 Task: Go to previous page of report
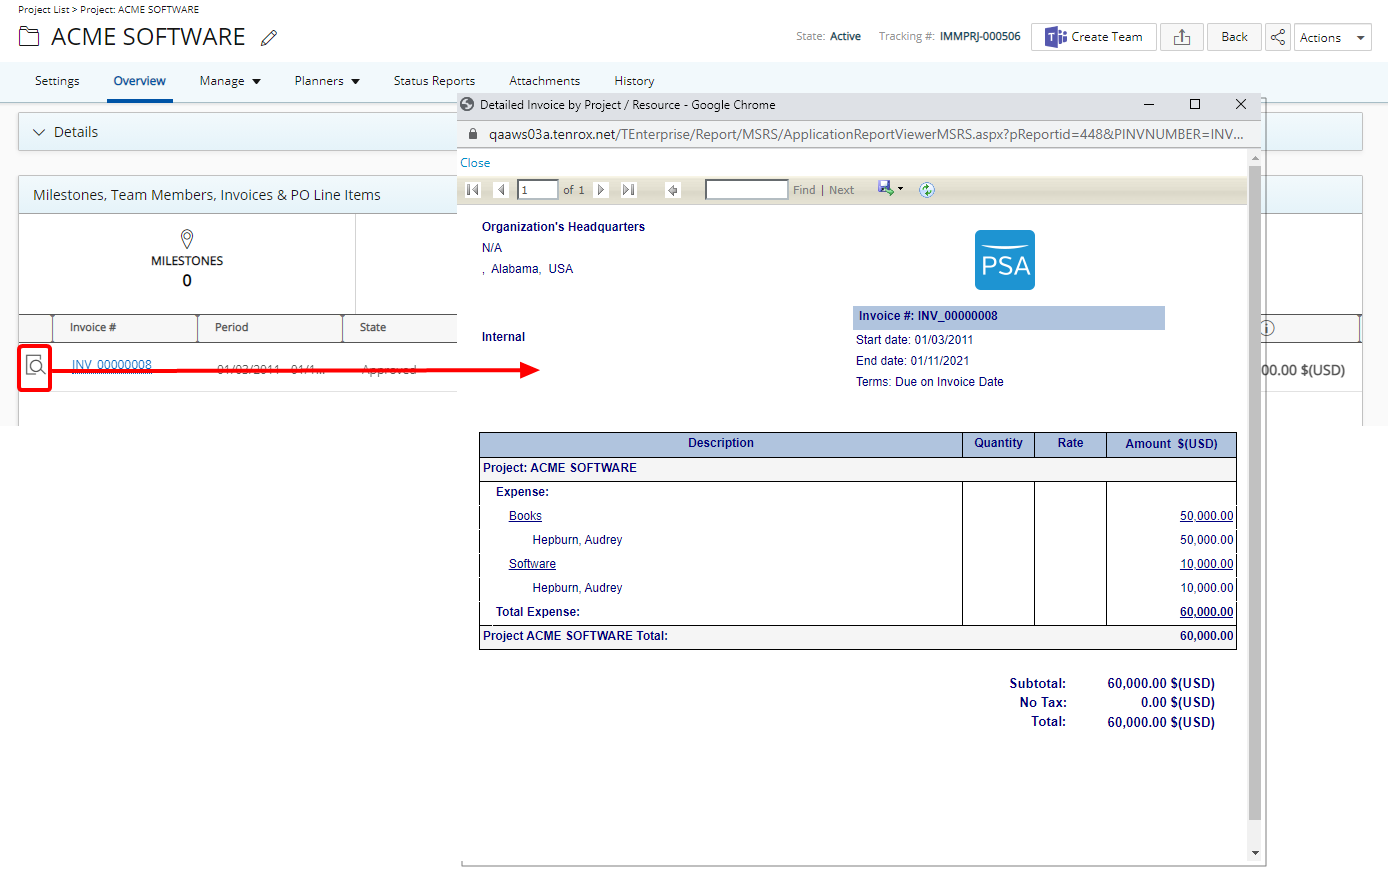tap(501, 190)
